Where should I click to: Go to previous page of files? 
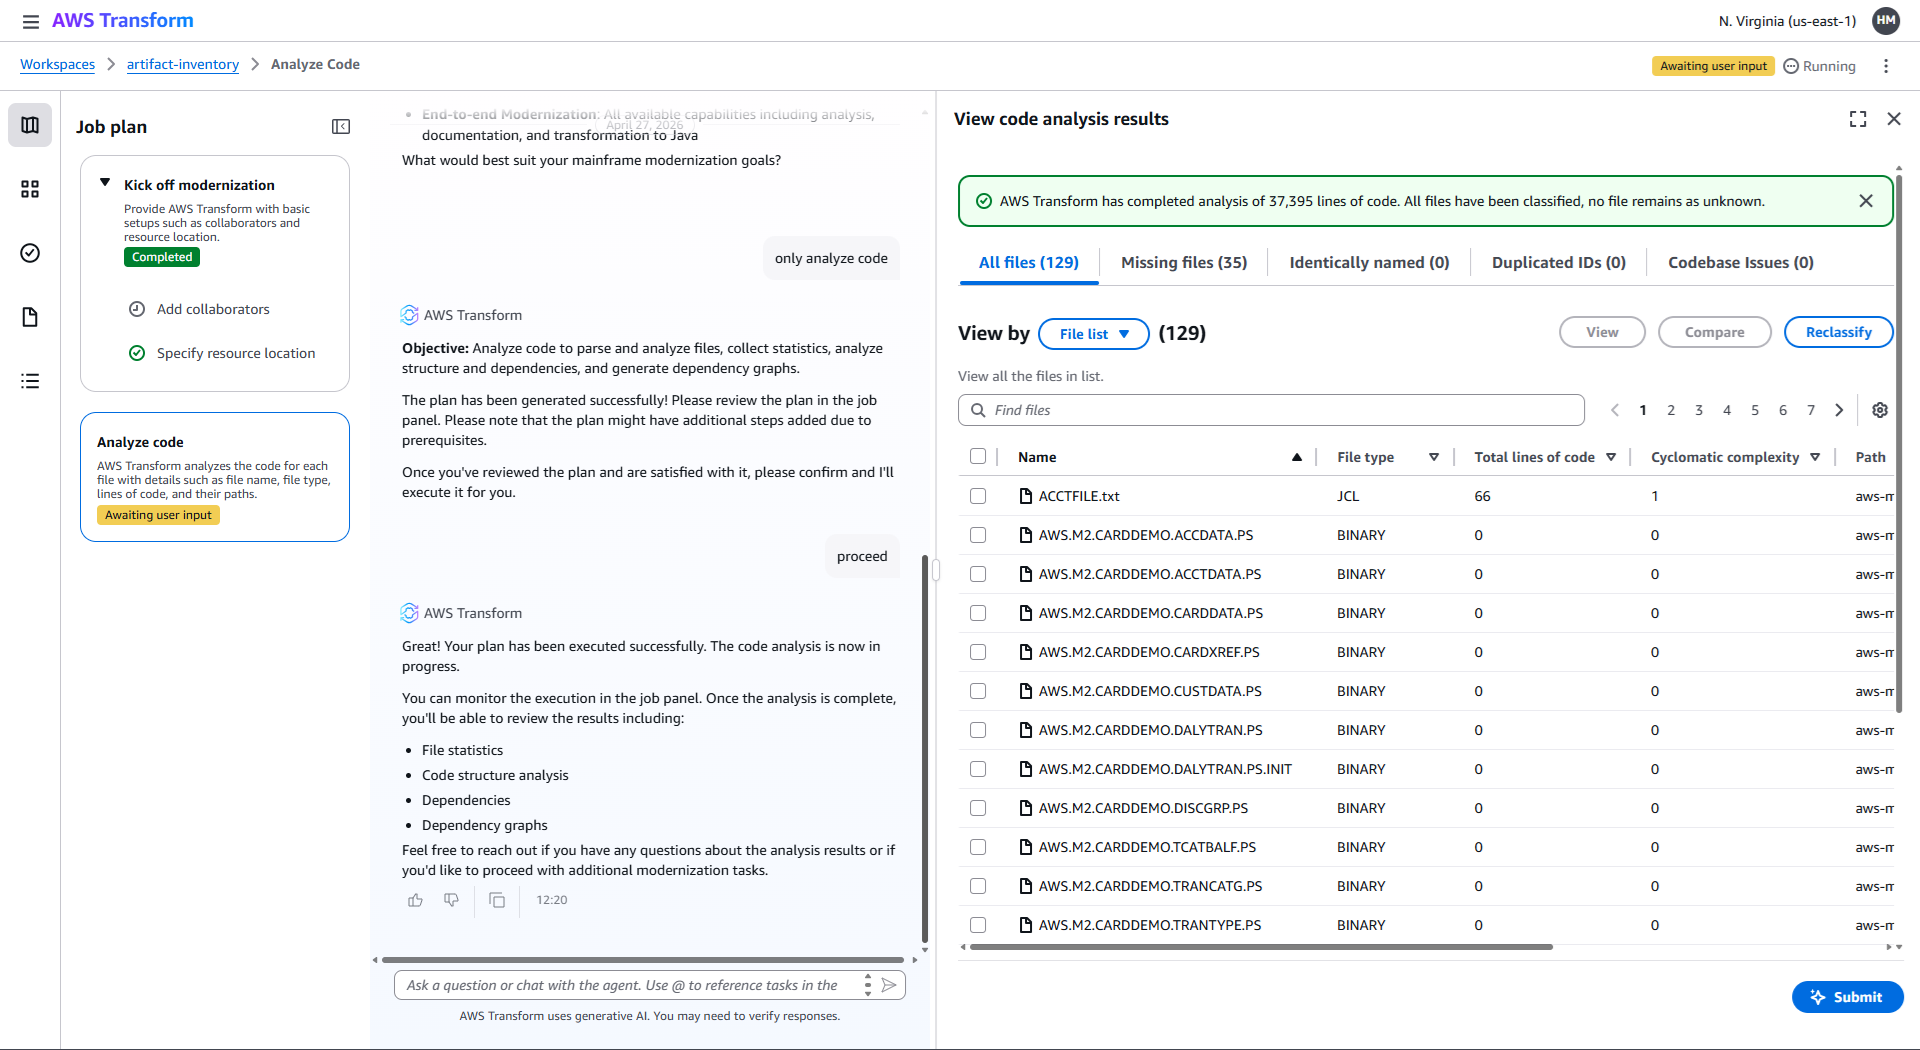tap(1615, 410)
